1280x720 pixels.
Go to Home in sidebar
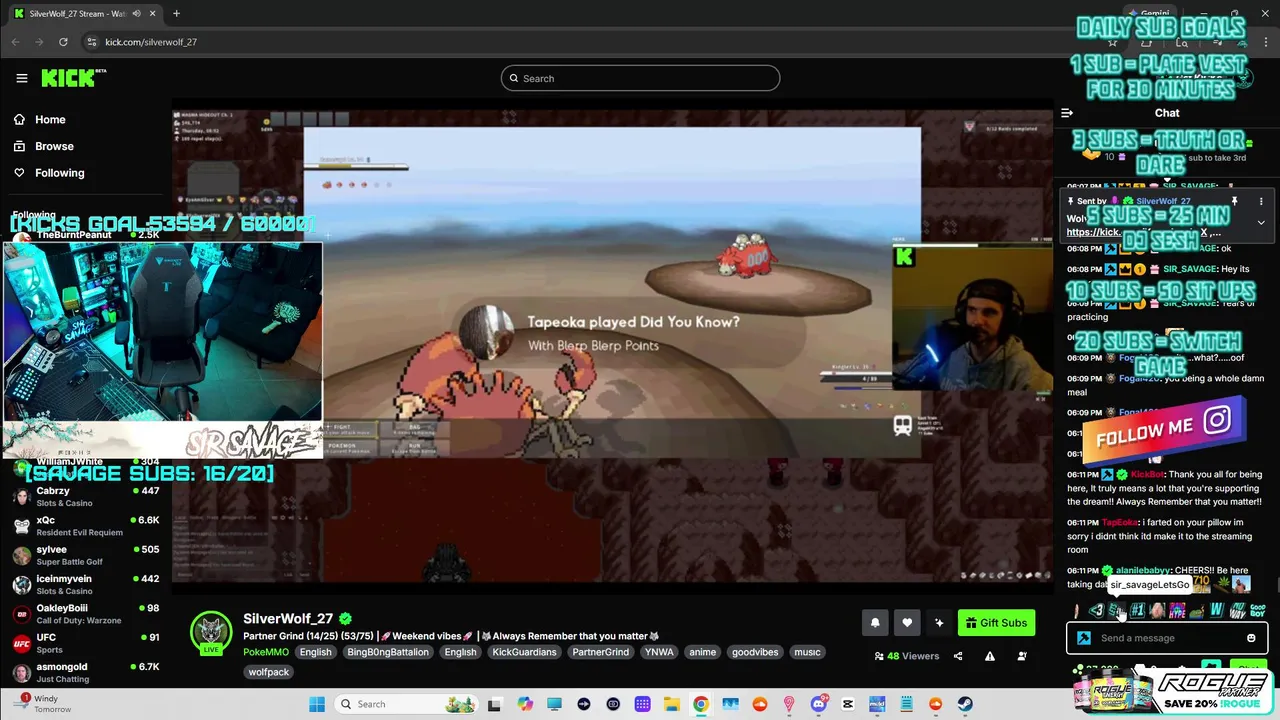[x=50, y=119]
